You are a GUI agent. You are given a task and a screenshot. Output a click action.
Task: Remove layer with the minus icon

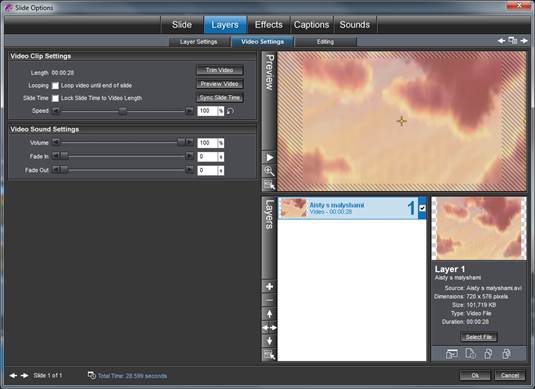click(x=270, y=300)
